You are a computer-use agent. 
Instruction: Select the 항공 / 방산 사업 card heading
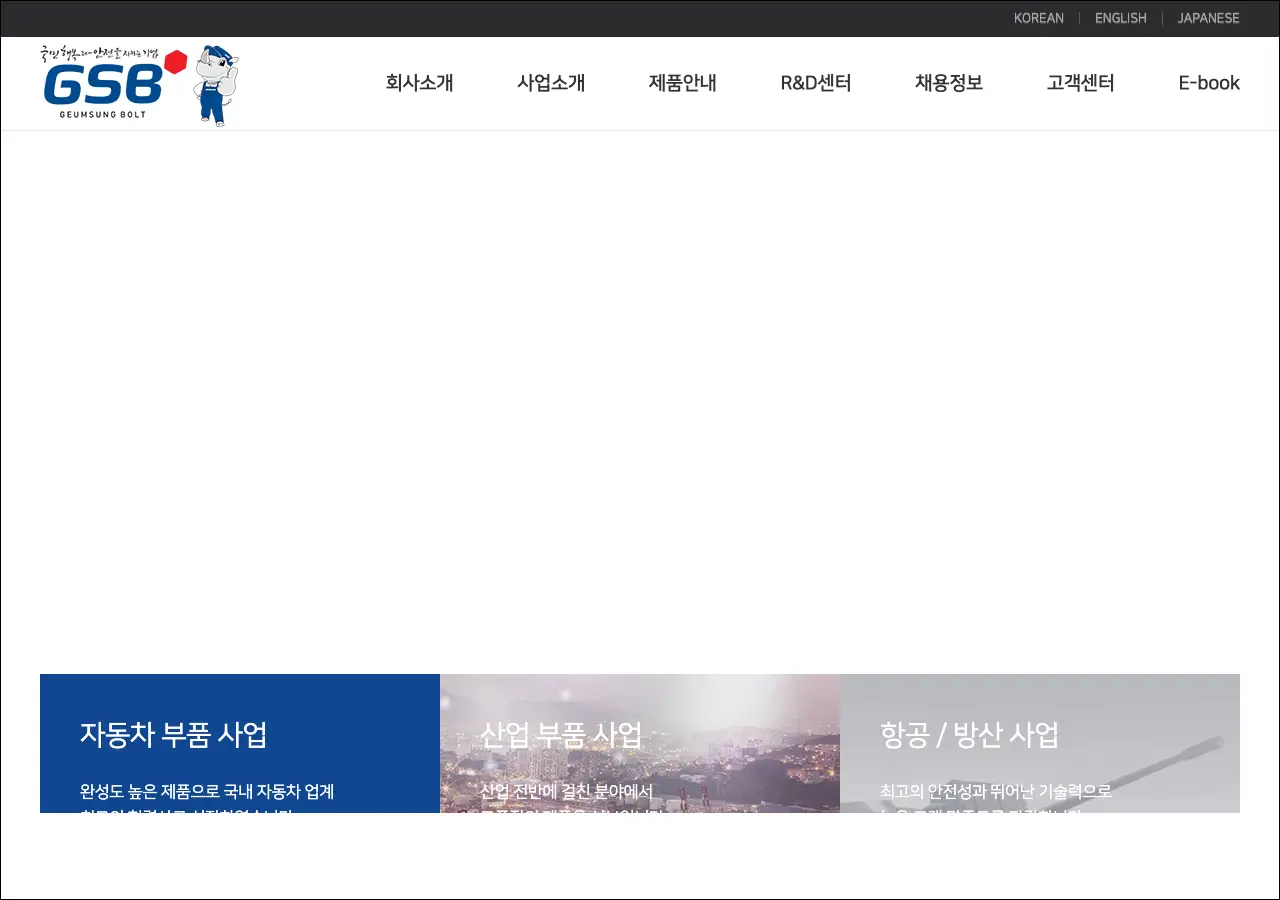coord(968,735)
